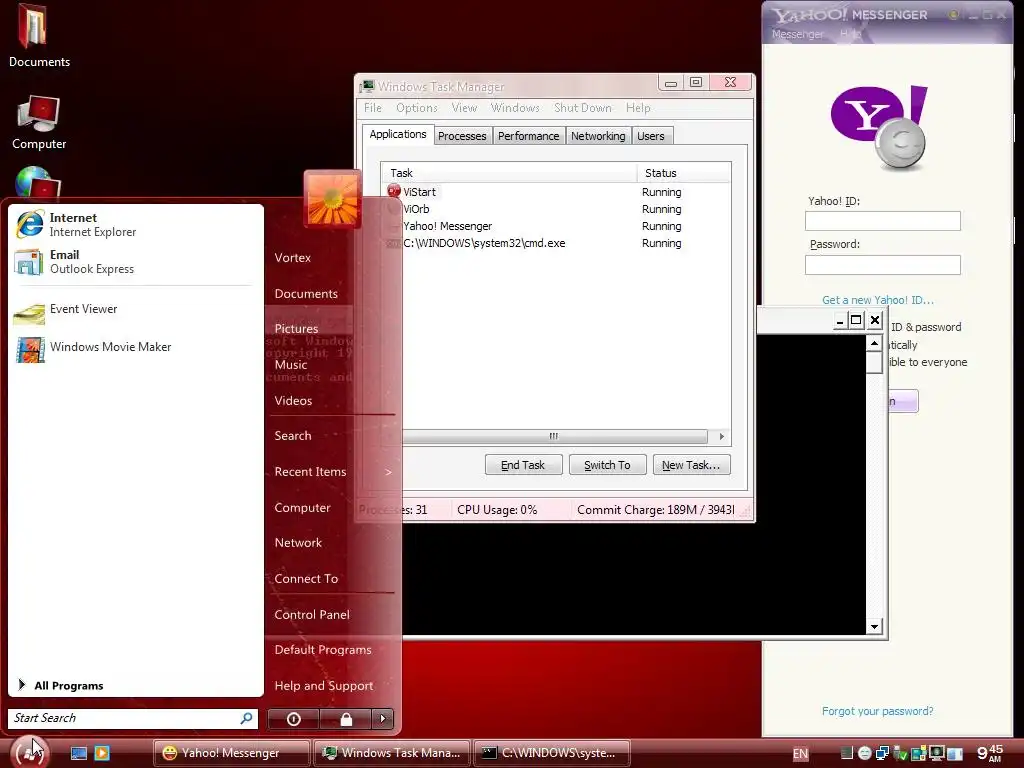
Task: Open the View menu in Task Manager
Action: tap(464, 108)
